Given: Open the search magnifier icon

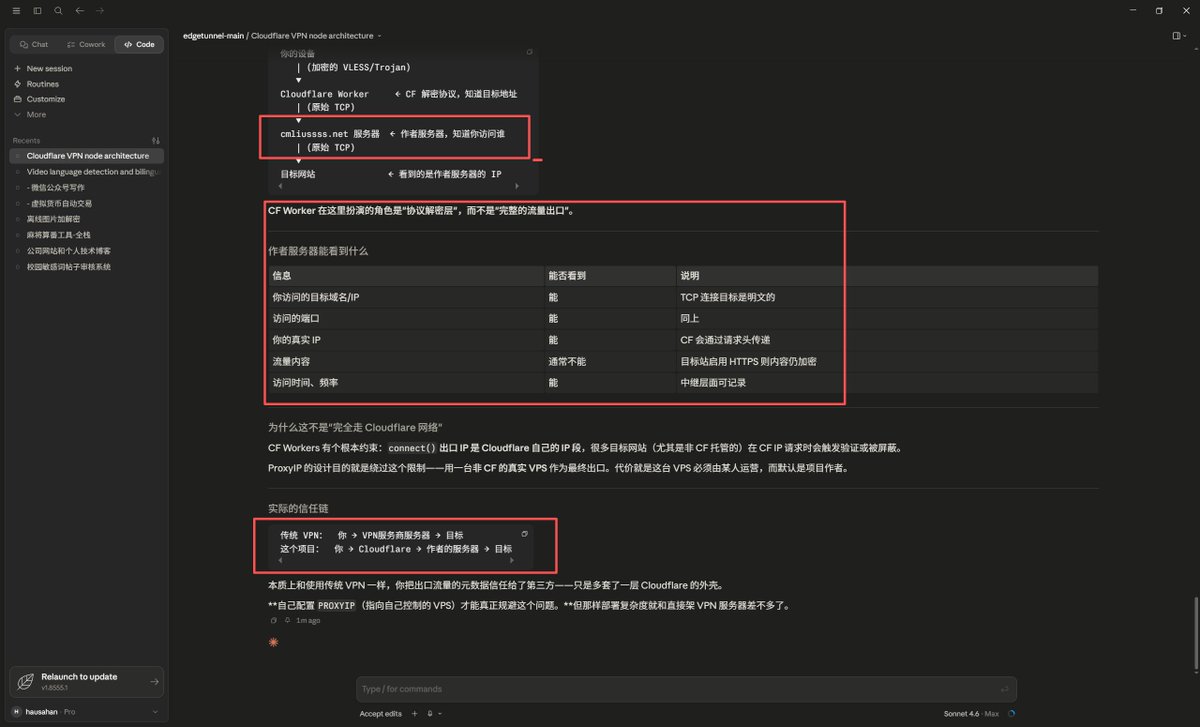Looking at the screenshot, I should tap(58, 10).
